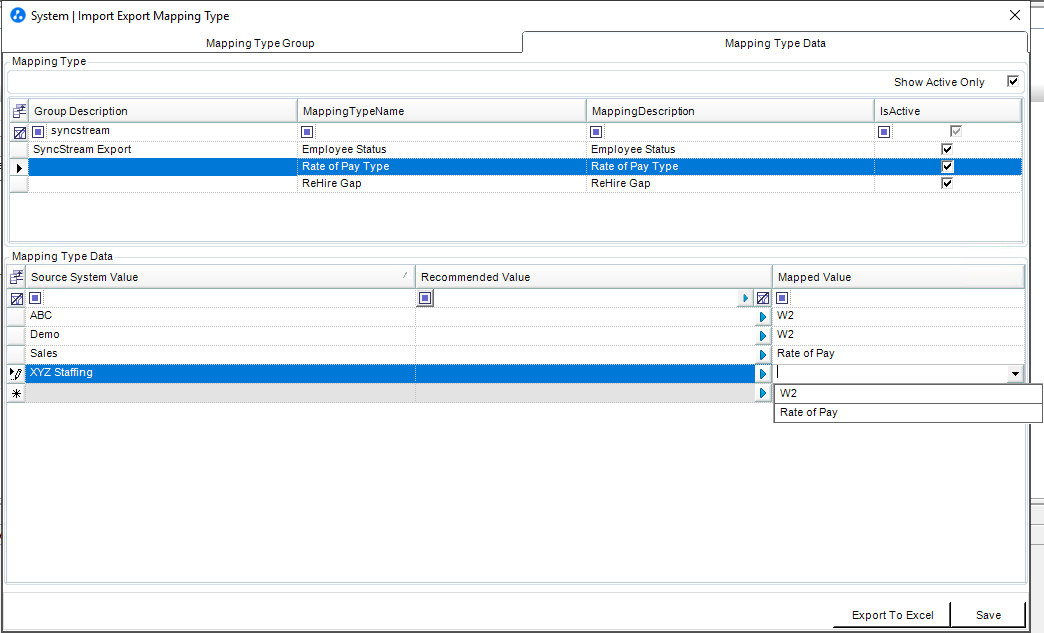Image resolution: width=1044 pixels, height=633 pixels.
Task: Sort by Recommended Value column header
Action: [594, 277]
